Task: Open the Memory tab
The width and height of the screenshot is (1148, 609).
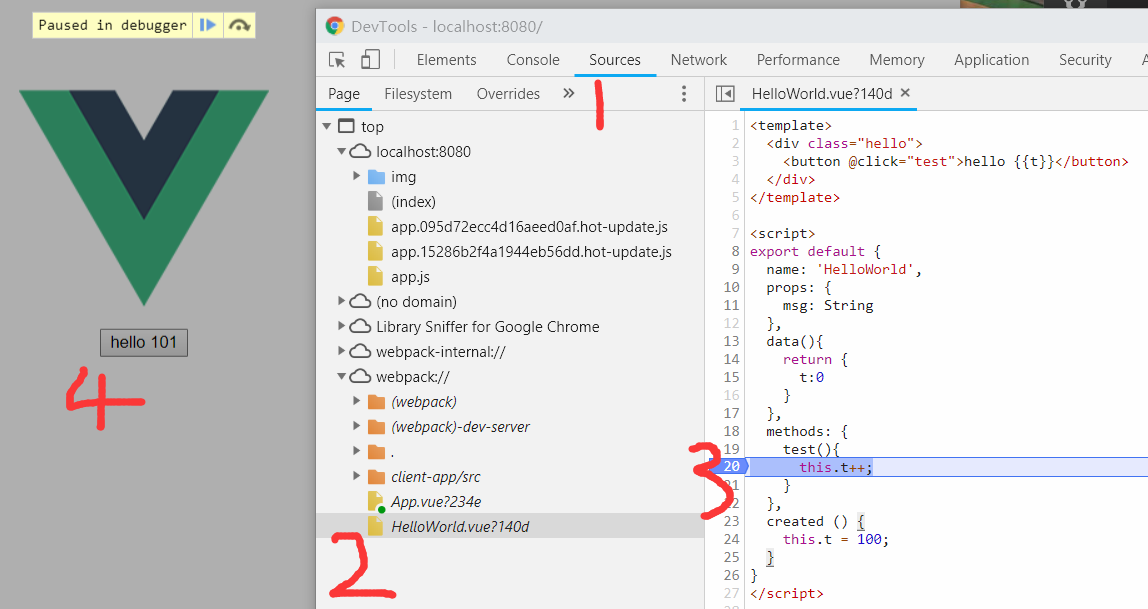Action: tap(897, 60)
